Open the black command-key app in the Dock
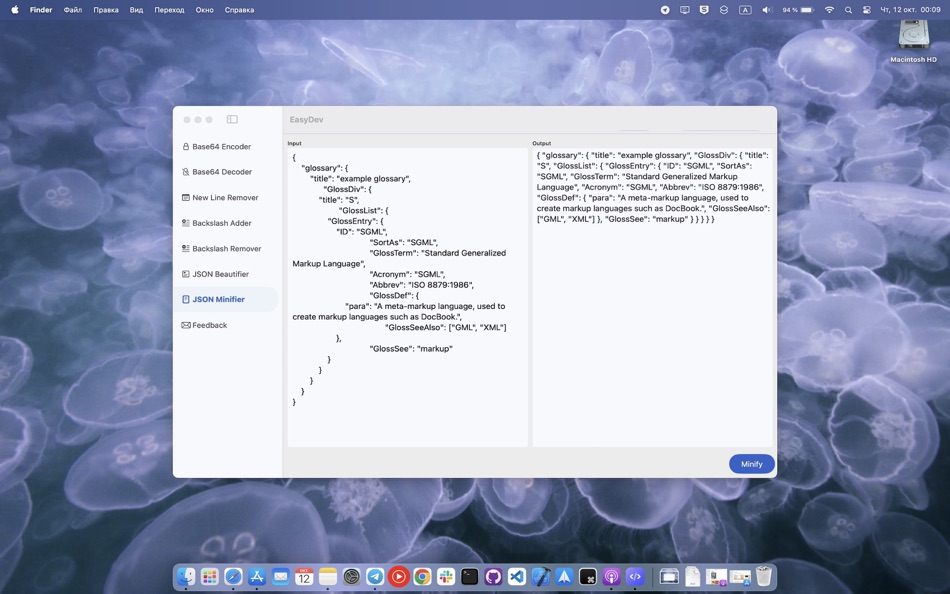 (588, 576)
